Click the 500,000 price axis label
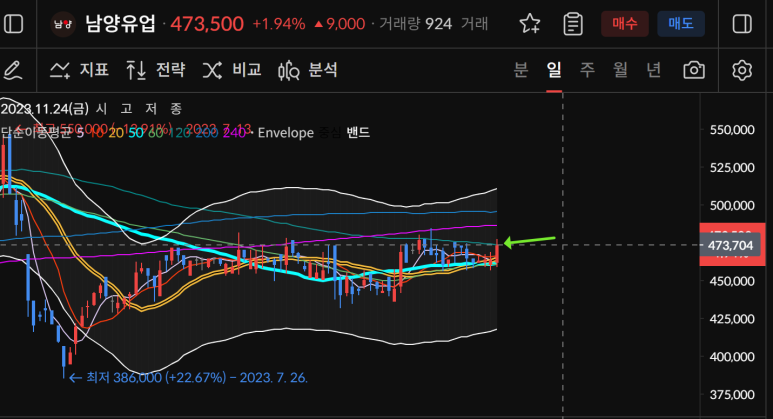Screen dimensions: 773x419 click(732, 206)
